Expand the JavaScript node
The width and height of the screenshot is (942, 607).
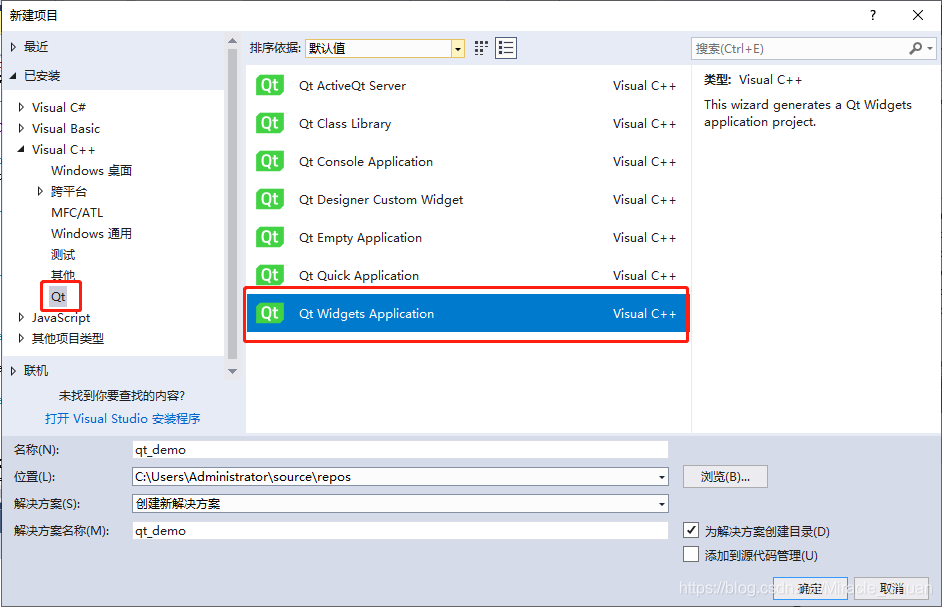pos(22,317)
